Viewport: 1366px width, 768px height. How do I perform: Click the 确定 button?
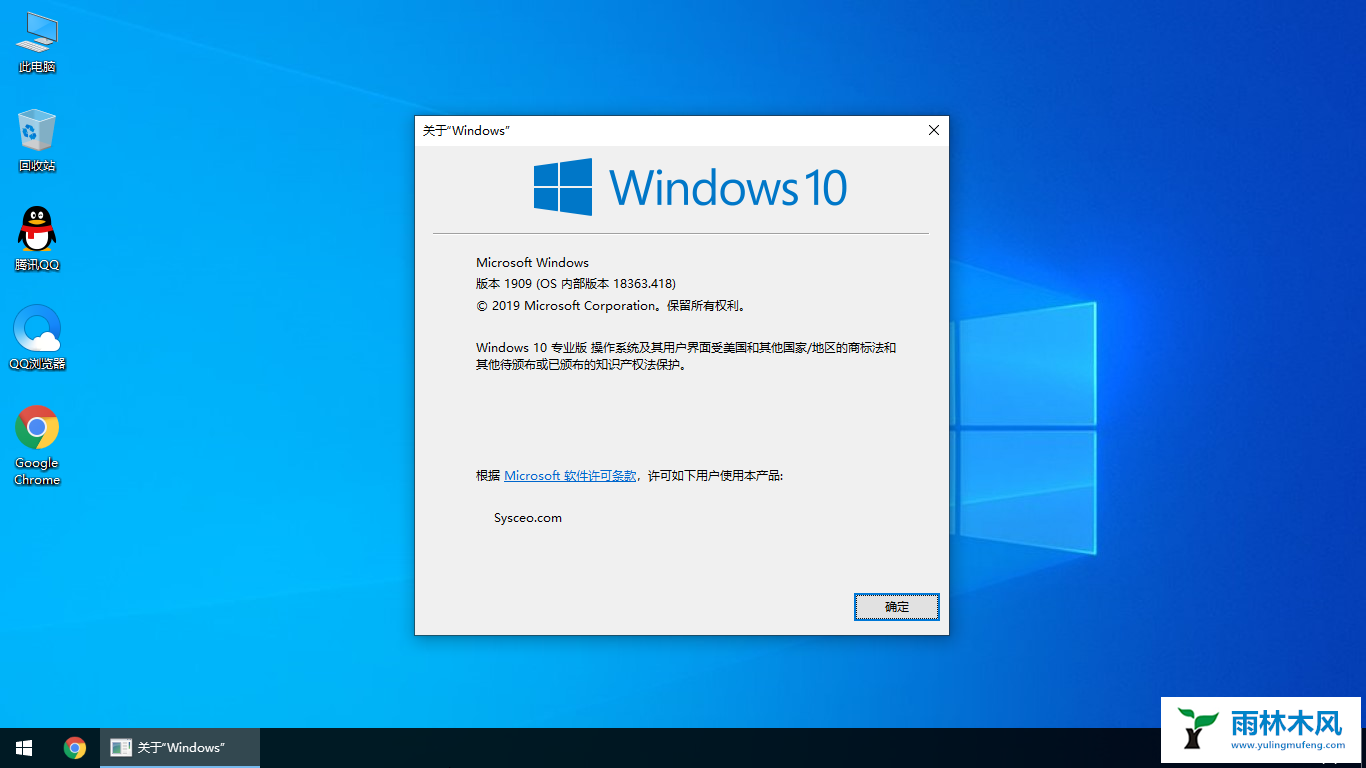click(x=897, y=606)
